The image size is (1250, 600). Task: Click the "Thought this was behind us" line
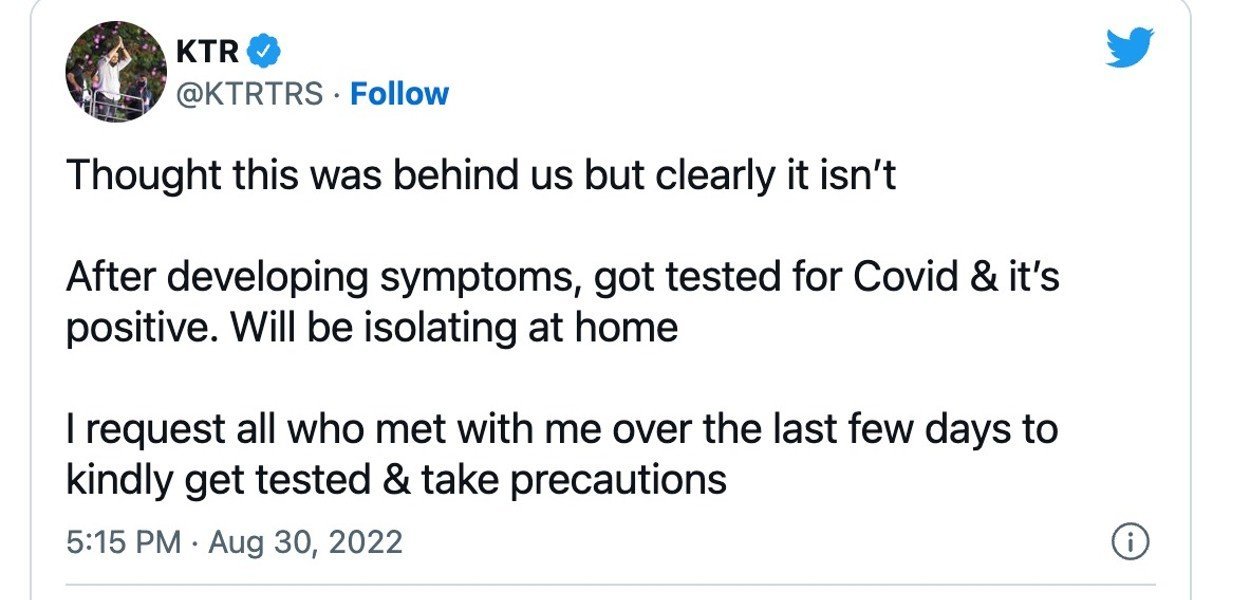tap(480, 176)
